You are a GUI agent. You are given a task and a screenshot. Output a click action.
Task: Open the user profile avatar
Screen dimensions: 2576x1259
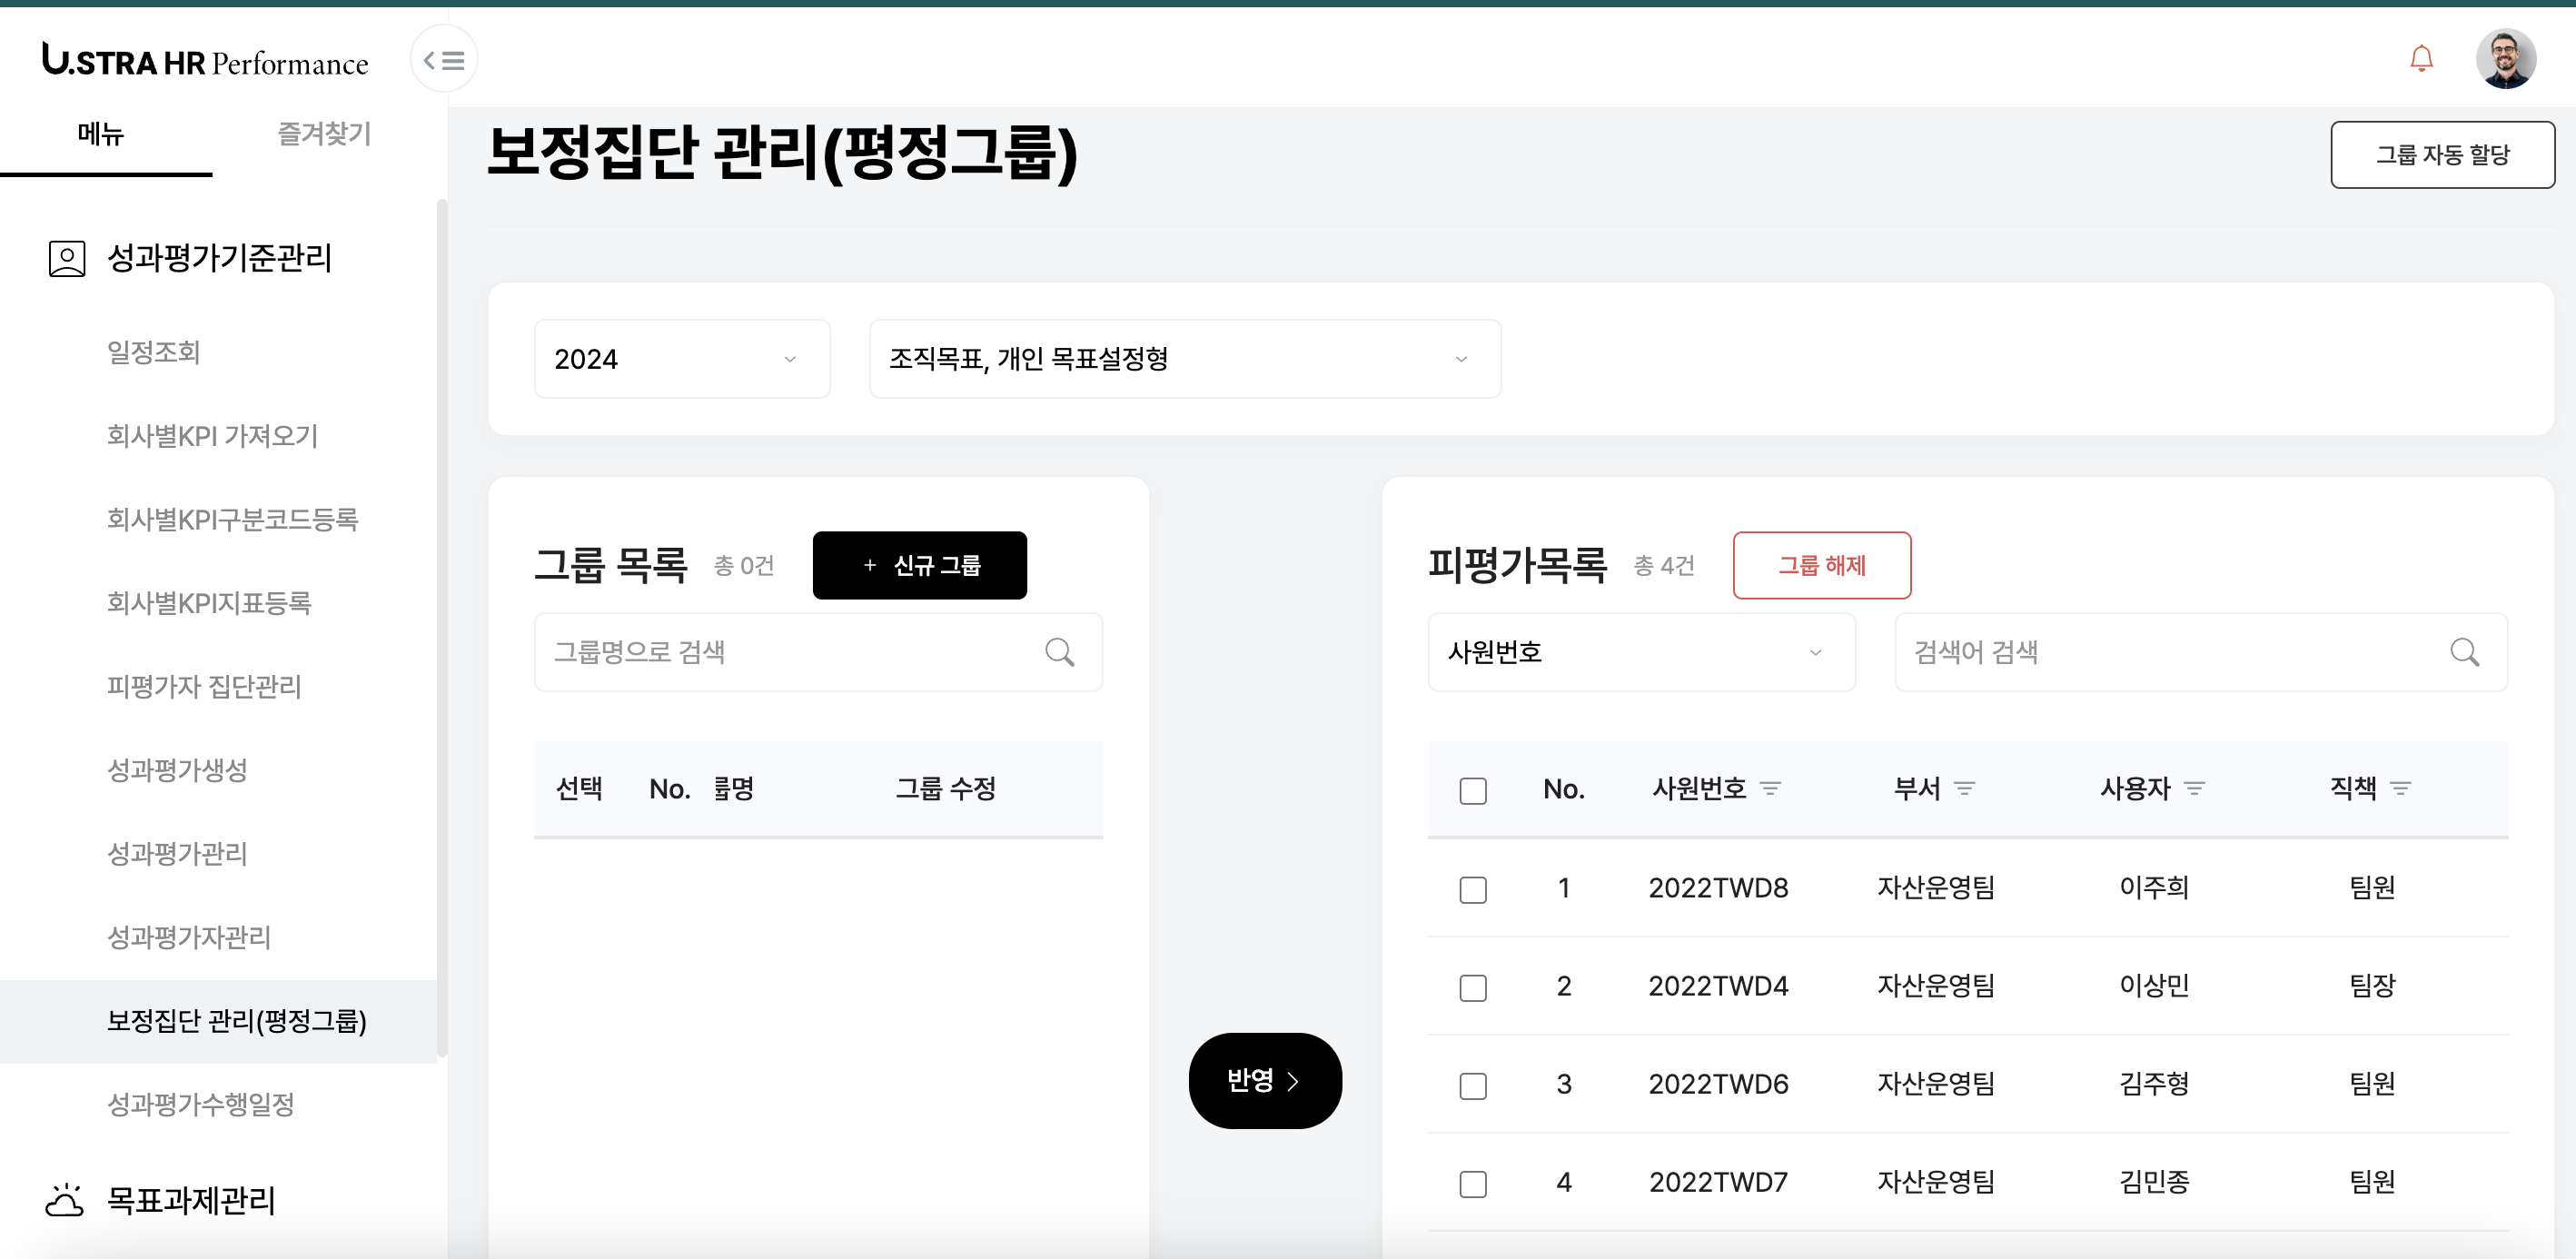click(2504, 59)
